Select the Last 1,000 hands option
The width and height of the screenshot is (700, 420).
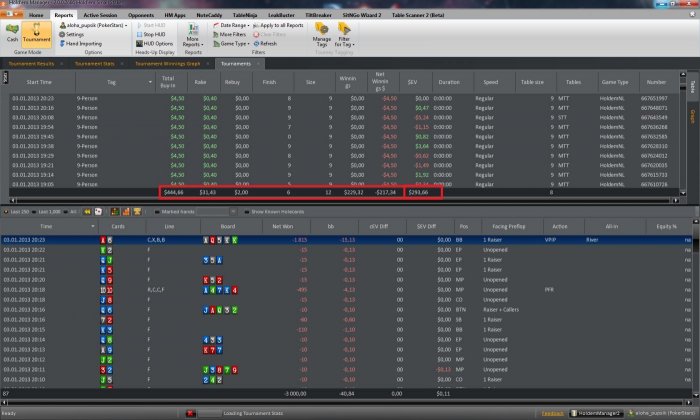47,212
